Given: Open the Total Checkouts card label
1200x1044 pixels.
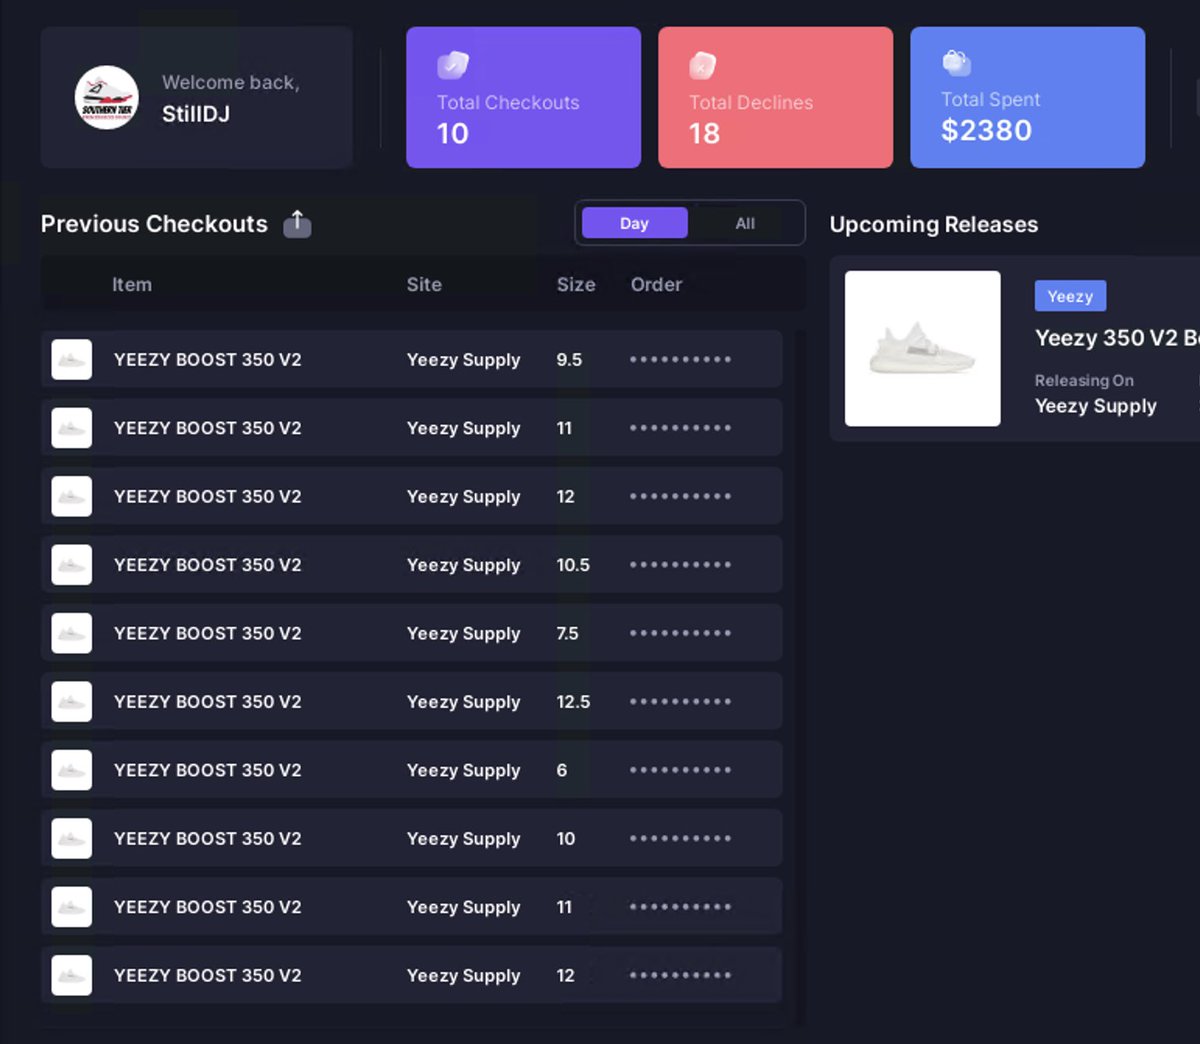Looking at the screenshot, I should [508, 102].
